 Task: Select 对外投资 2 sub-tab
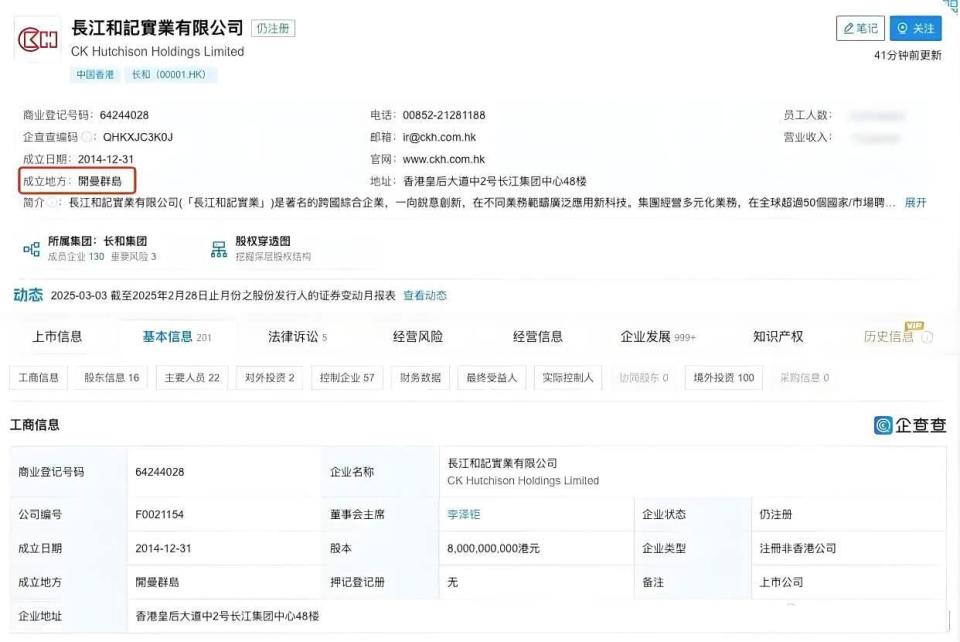(x=270, y=378)
